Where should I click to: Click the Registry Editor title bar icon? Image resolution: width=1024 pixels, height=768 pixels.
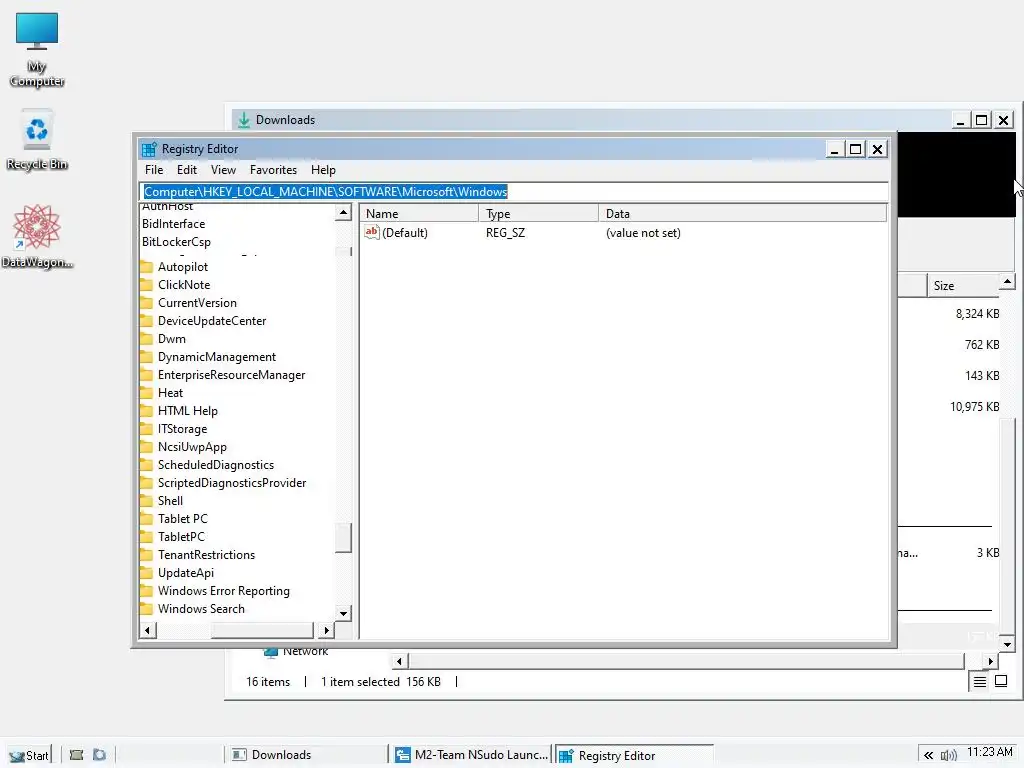[x=149, y=149]
